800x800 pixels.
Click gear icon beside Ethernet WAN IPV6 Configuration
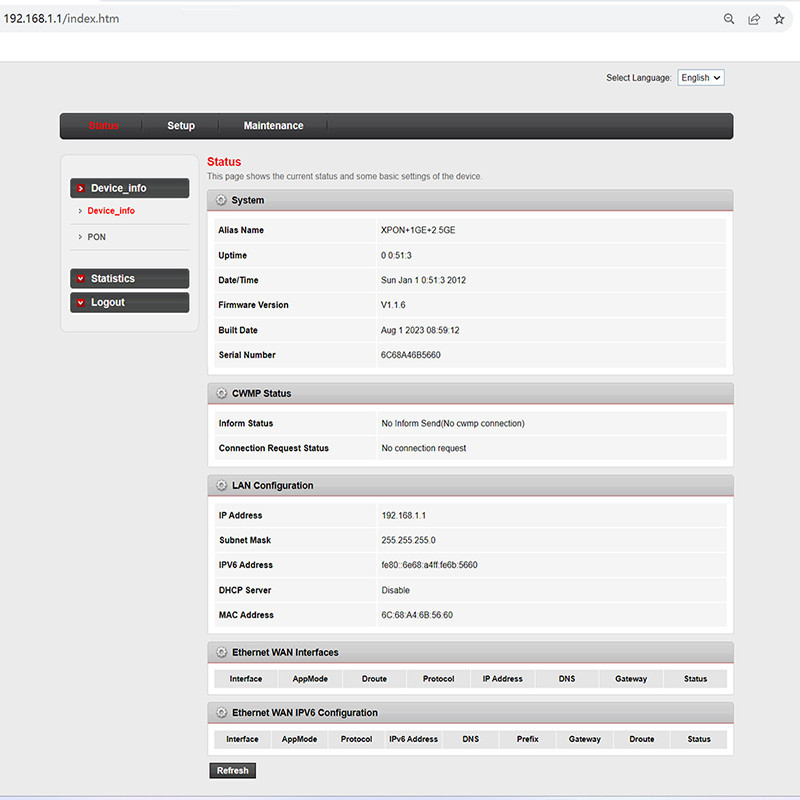pyautogui.click(x=221, y=713)
